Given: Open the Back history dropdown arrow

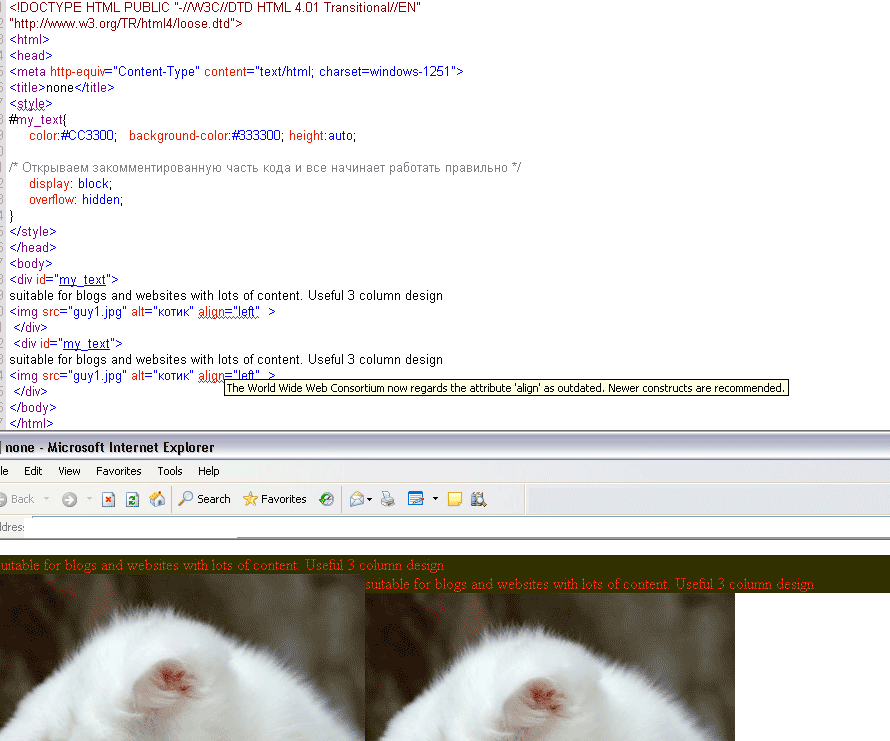Looking at the screenshot, I should coord(47,499).
